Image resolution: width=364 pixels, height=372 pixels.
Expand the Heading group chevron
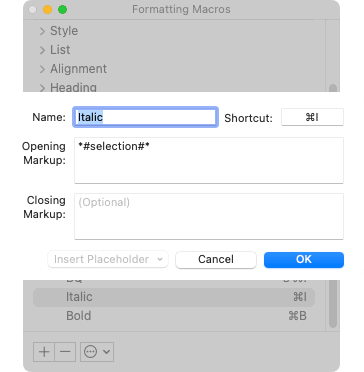[42, 88]
